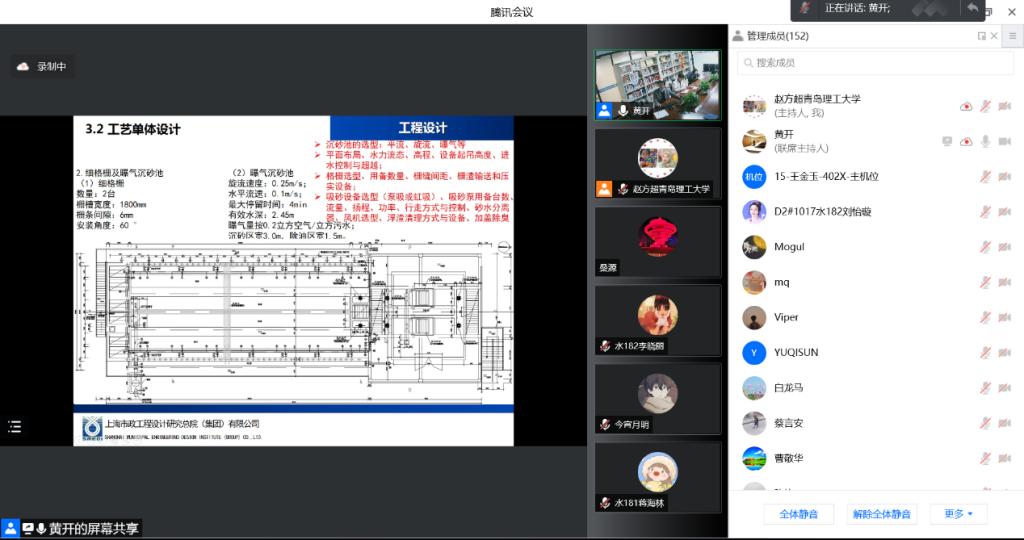Viewport: 1024px width, 540px height.
Task: Click 全体静音 to mute all
Action: 798,514
